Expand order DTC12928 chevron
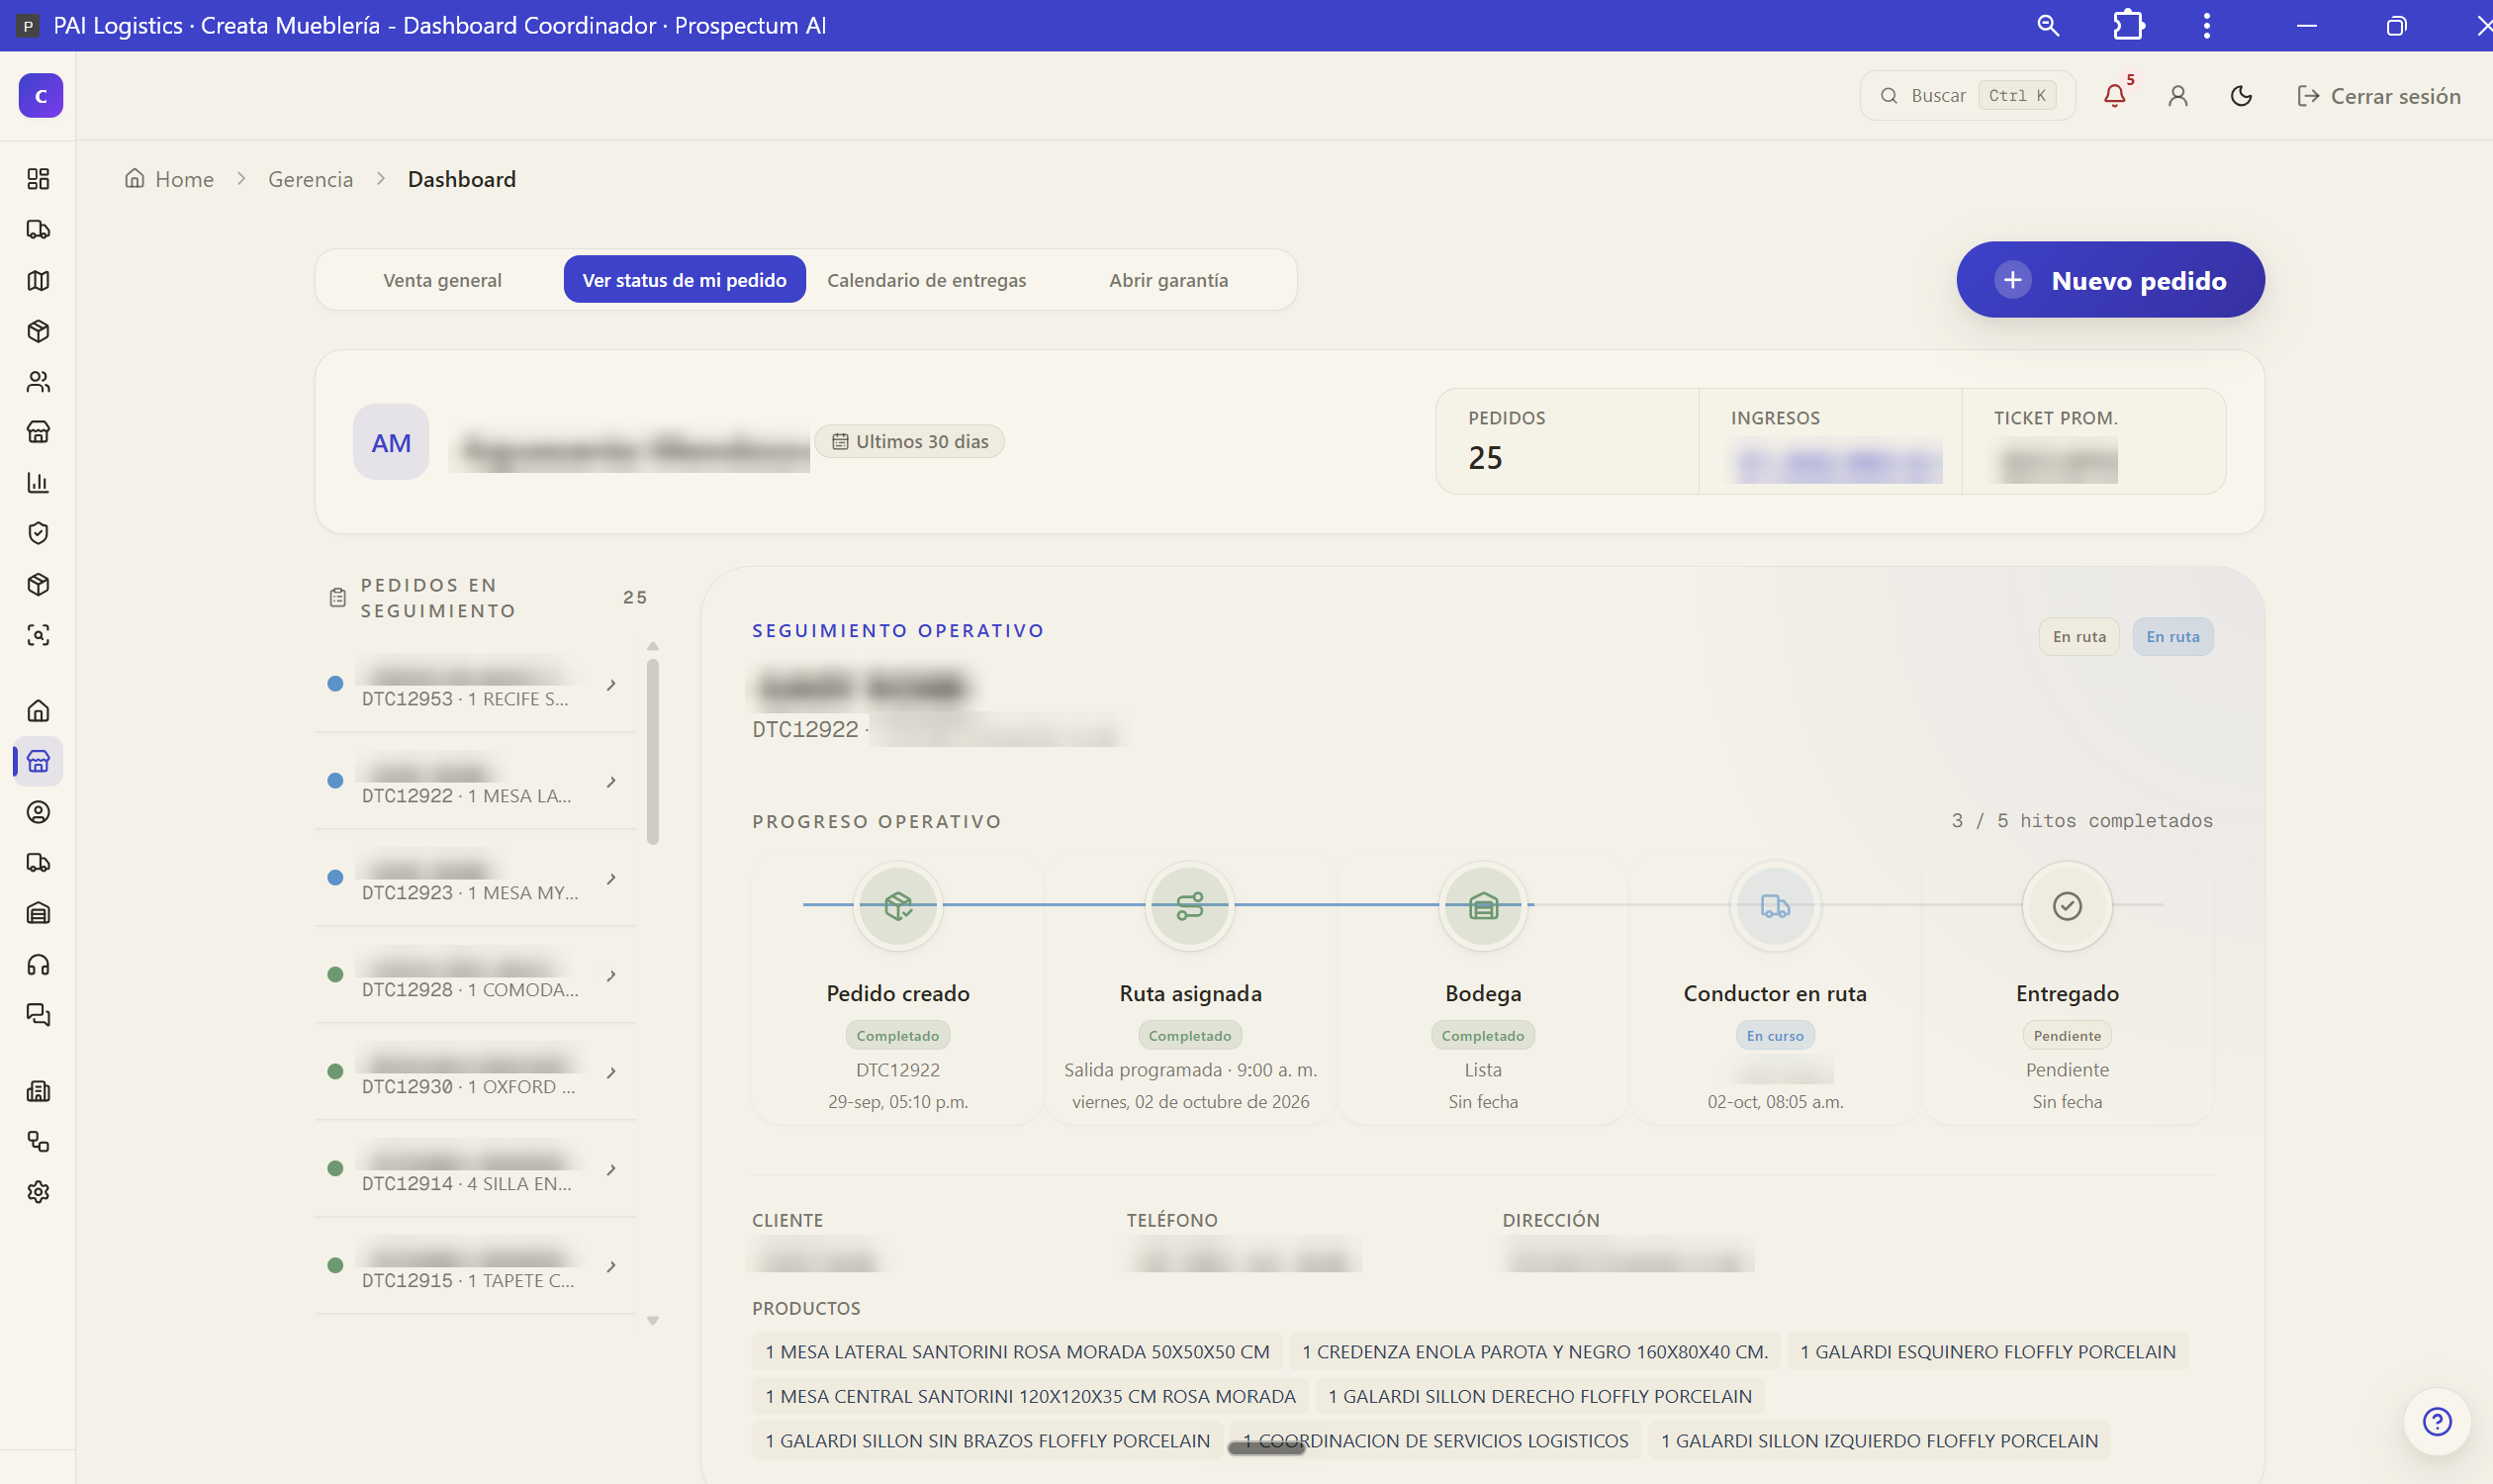2493x1484 pixels. coord(611,976)
